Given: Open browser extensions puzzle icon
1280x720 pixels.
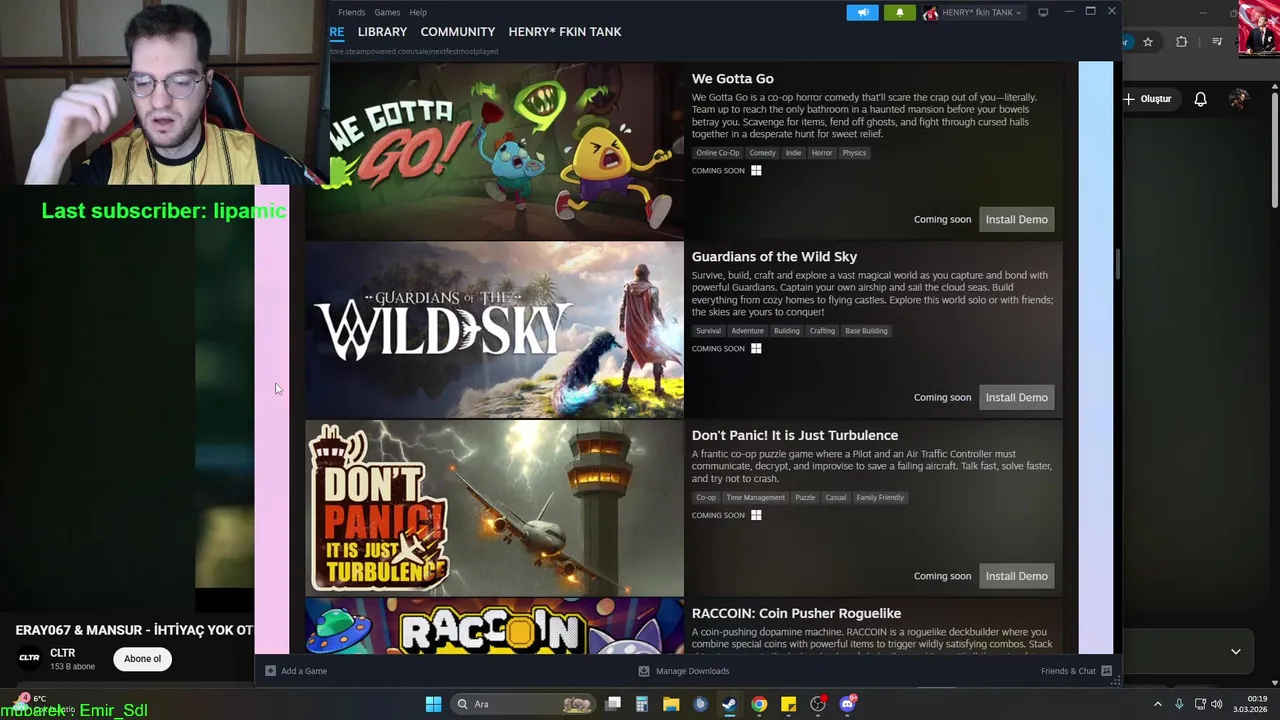Looking at the screenshot, I should 1182,42.
